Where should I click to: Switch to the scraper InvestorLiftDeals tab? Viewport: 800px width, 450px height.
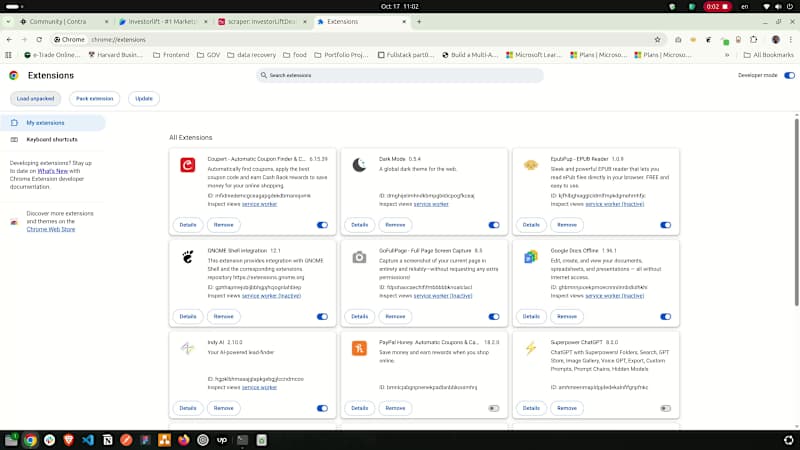pyautogui.click(x=261, y=21)
